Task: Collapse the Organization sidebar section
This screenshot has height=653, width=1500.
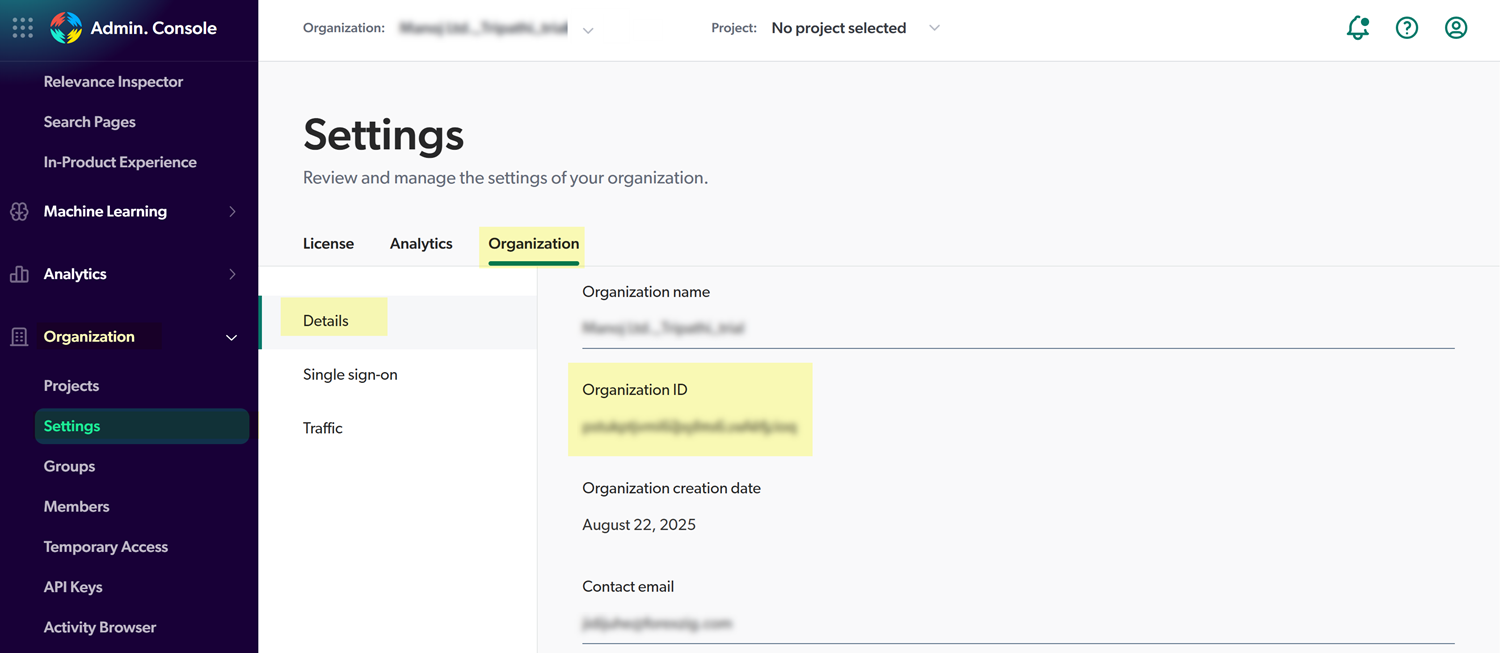Action: pyautogui.click(x=232, y=337)
